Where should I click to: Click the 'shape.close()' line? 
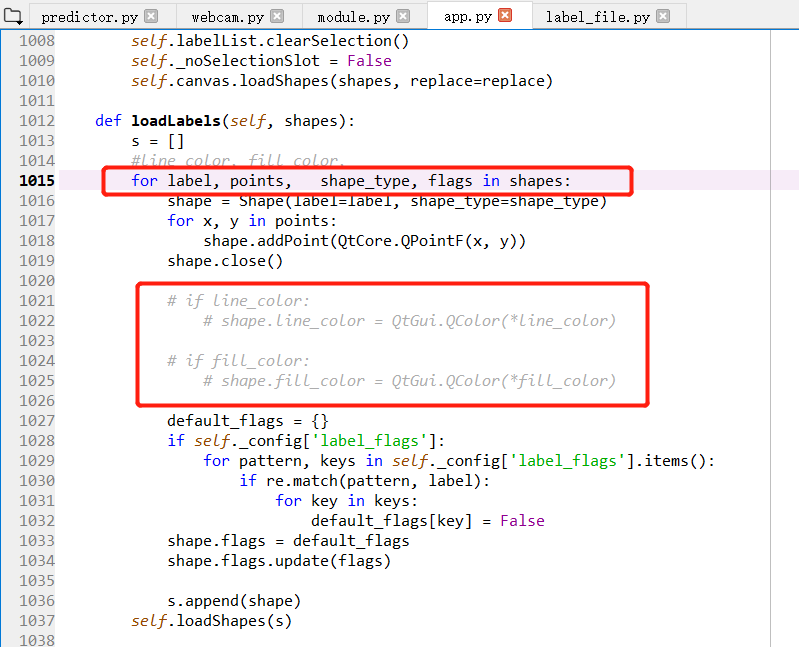pyautogui.click(x=225, y=261)
